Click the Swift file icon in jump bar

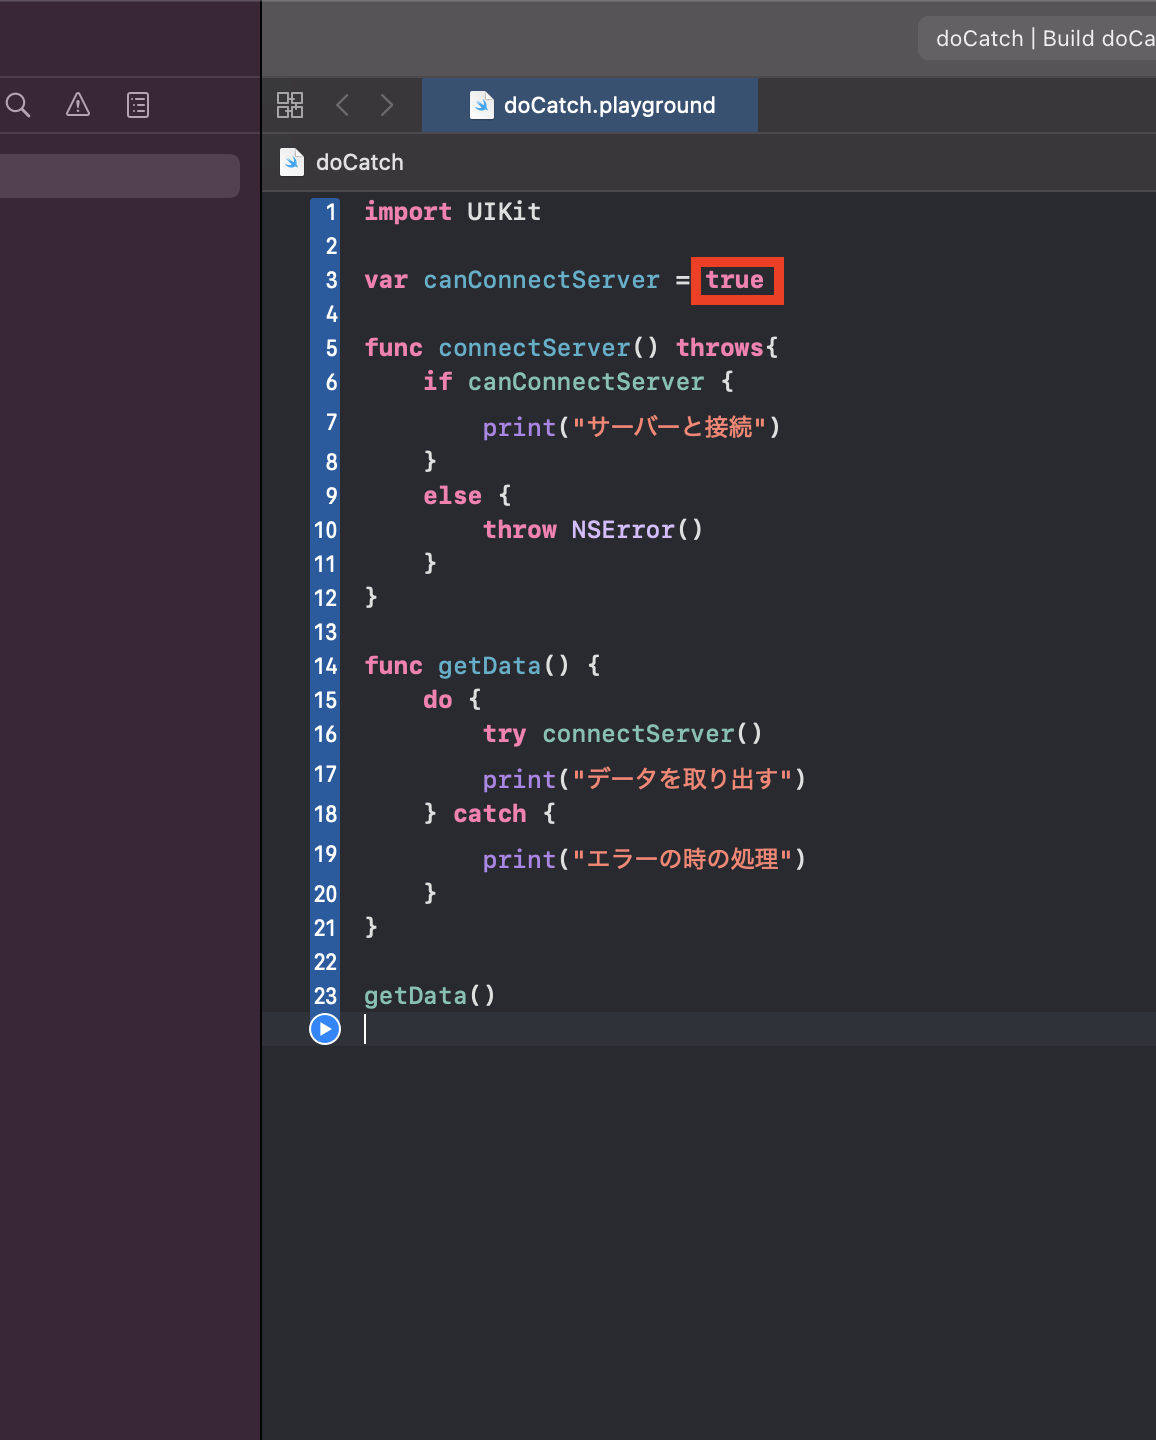[292, 162]
